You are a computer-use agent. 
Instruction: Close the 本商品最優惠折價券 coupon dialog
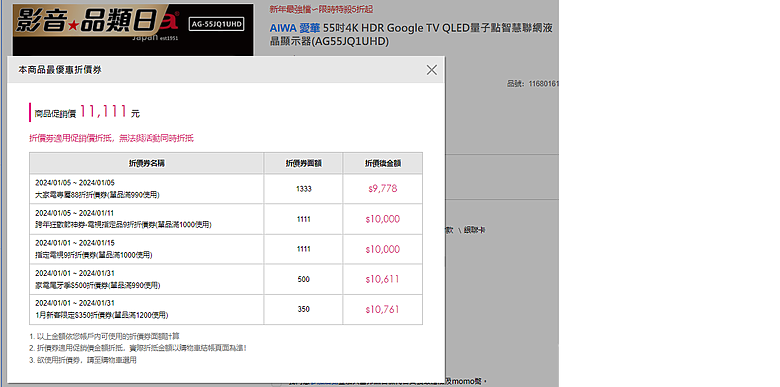[431, 70]
